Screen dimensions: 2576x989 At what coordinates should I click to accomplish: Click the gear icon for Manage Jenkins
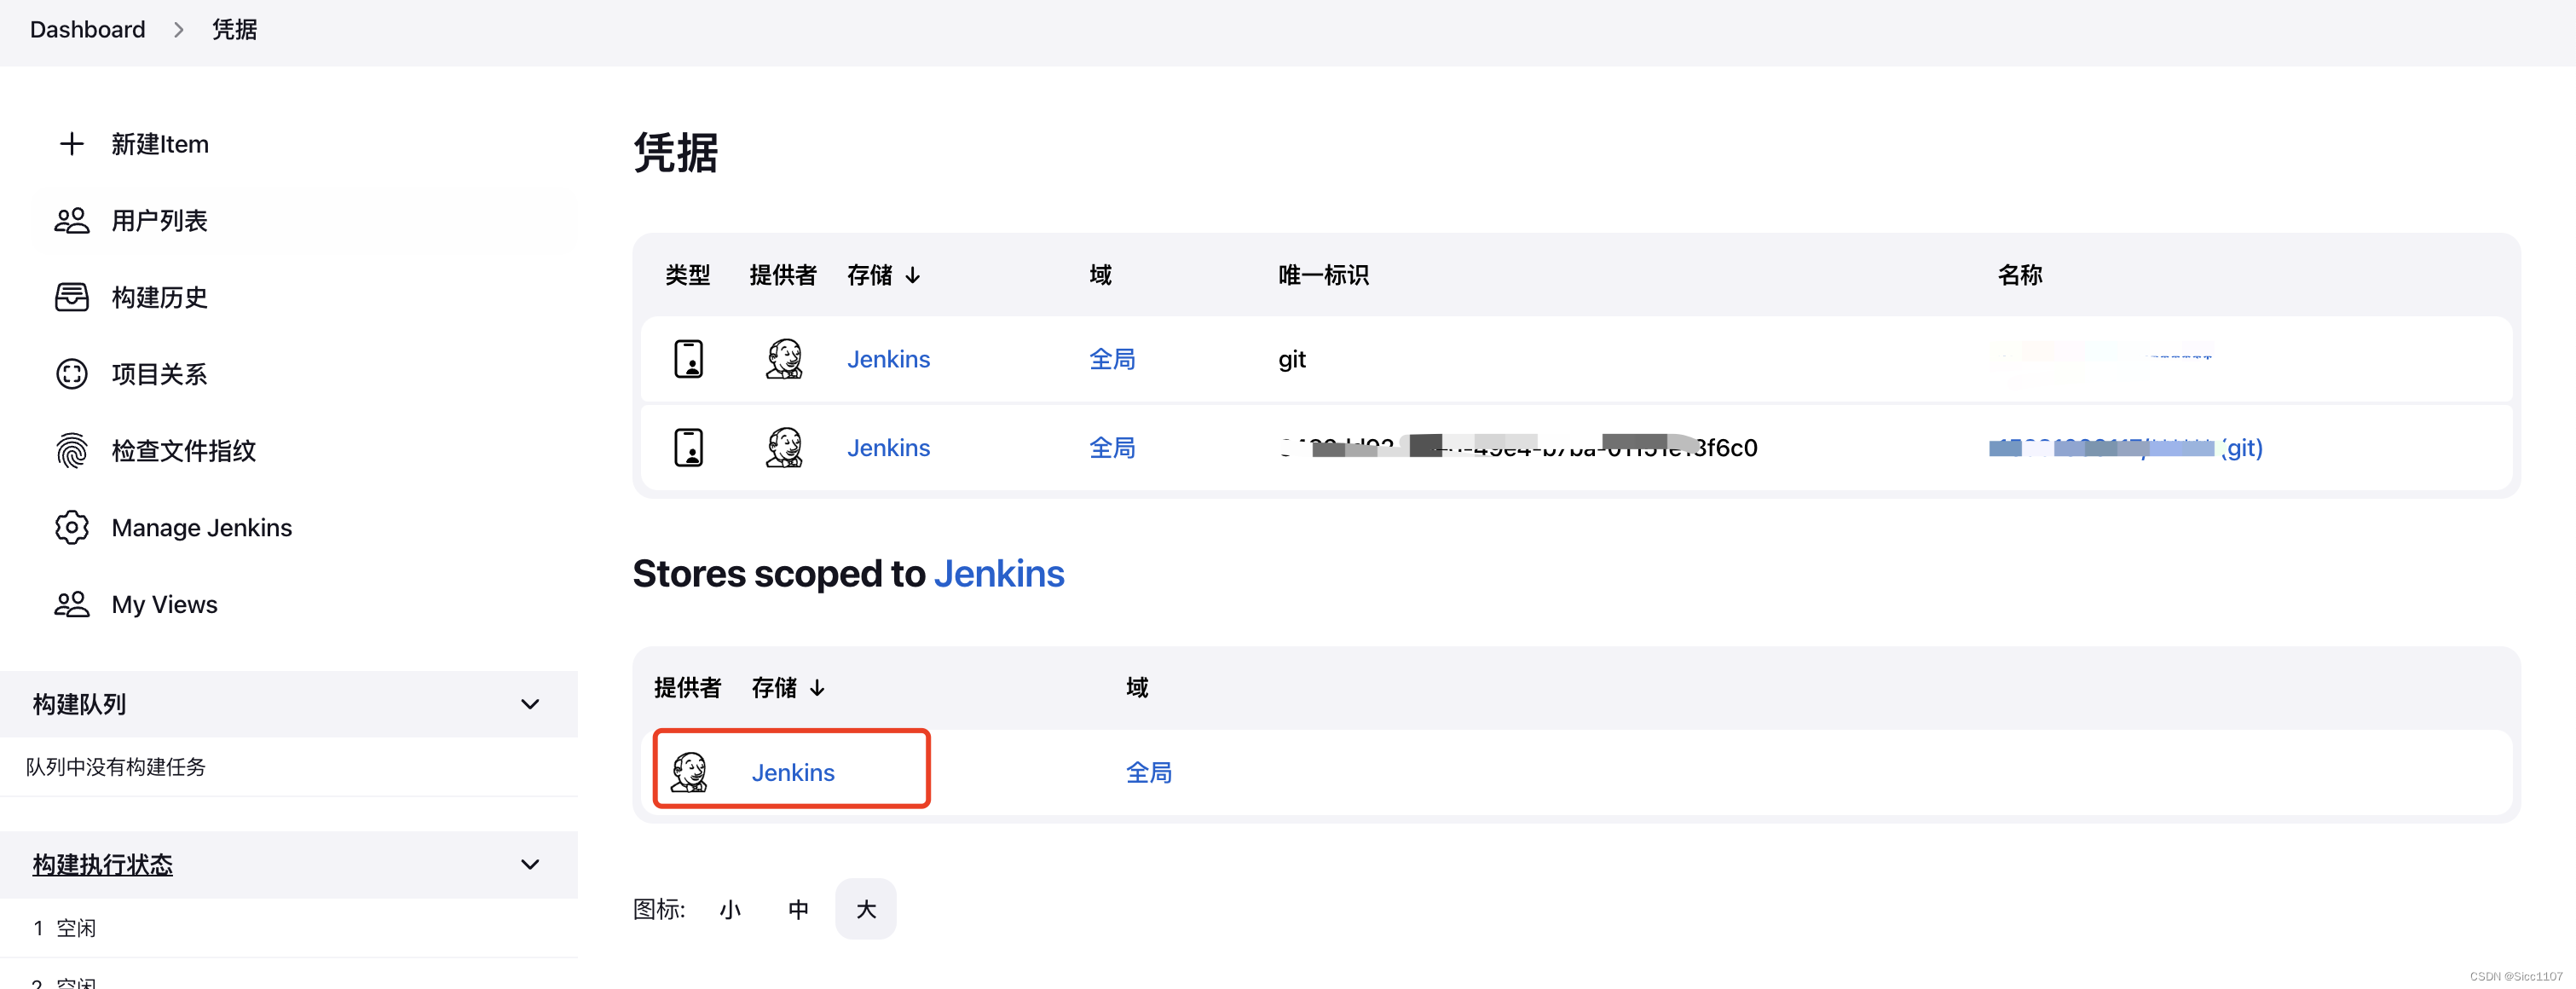[71, 527]
